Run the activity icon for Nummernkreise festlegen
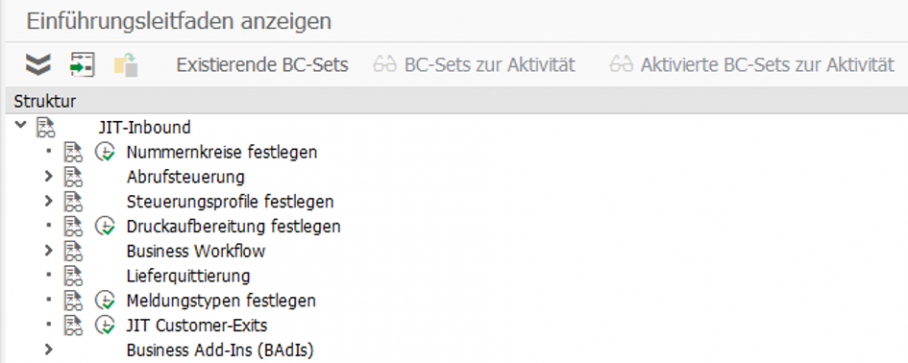The height and width of the screenshot is (363, 908). (105, 153)
